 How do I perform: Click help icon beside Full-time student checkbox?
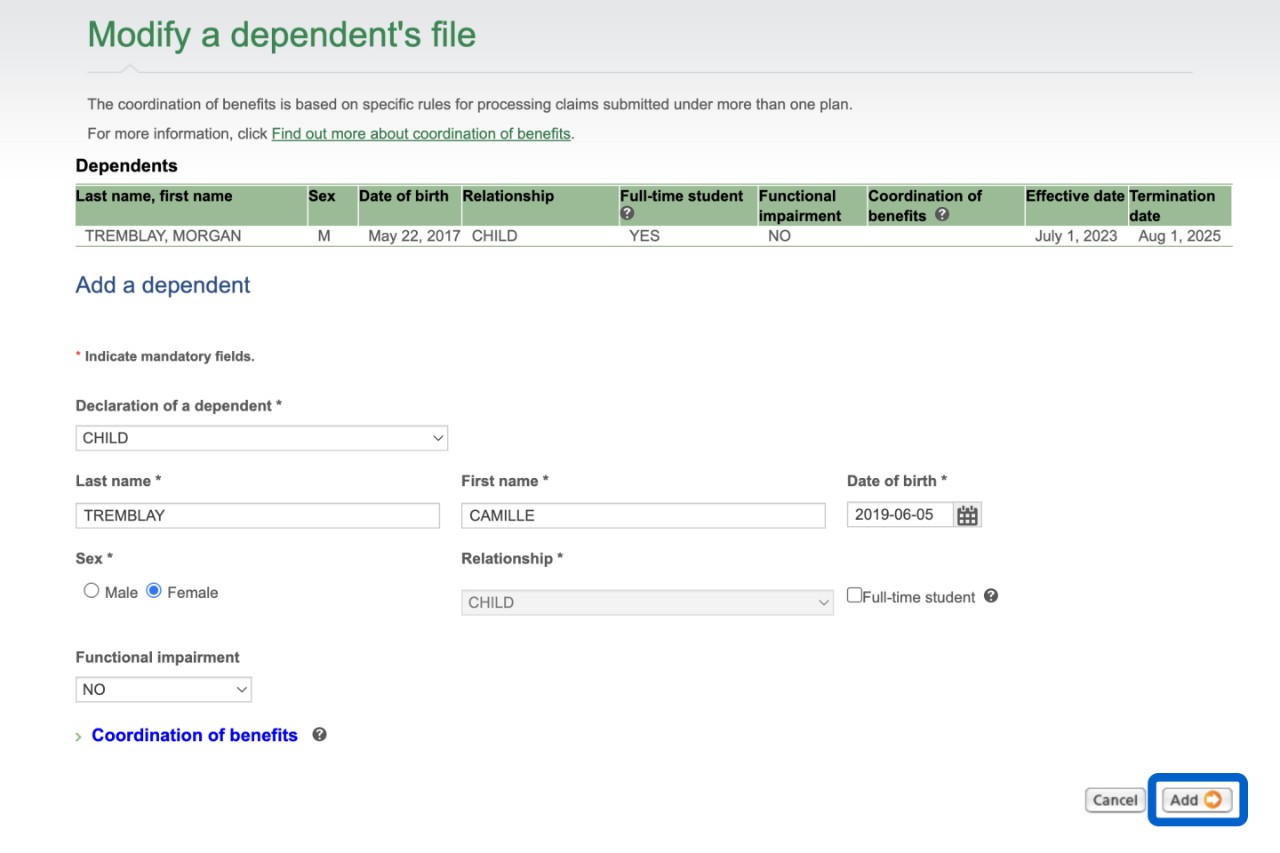(x=990, y=596)
